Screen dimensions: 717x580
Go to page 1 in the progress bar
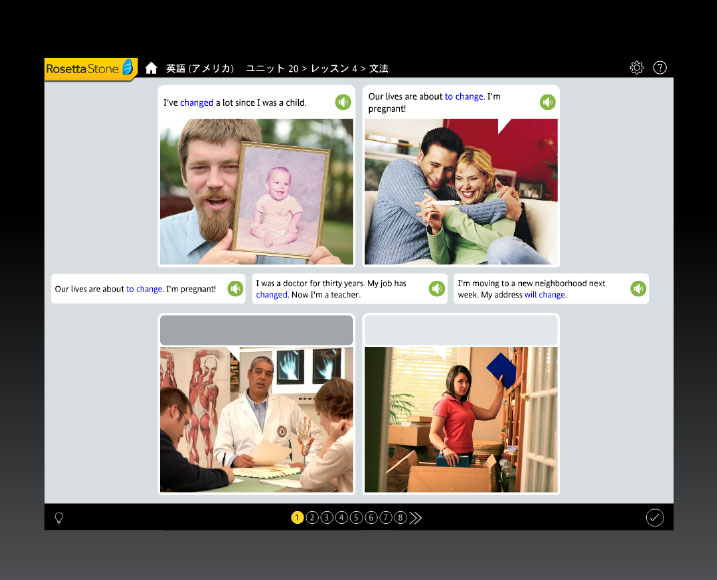coord(297,518)
